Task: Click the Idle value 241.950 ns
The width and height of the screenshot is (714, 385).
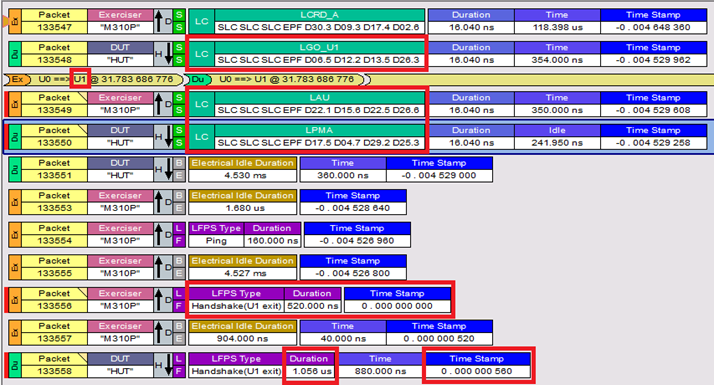Action: point(557,143)
